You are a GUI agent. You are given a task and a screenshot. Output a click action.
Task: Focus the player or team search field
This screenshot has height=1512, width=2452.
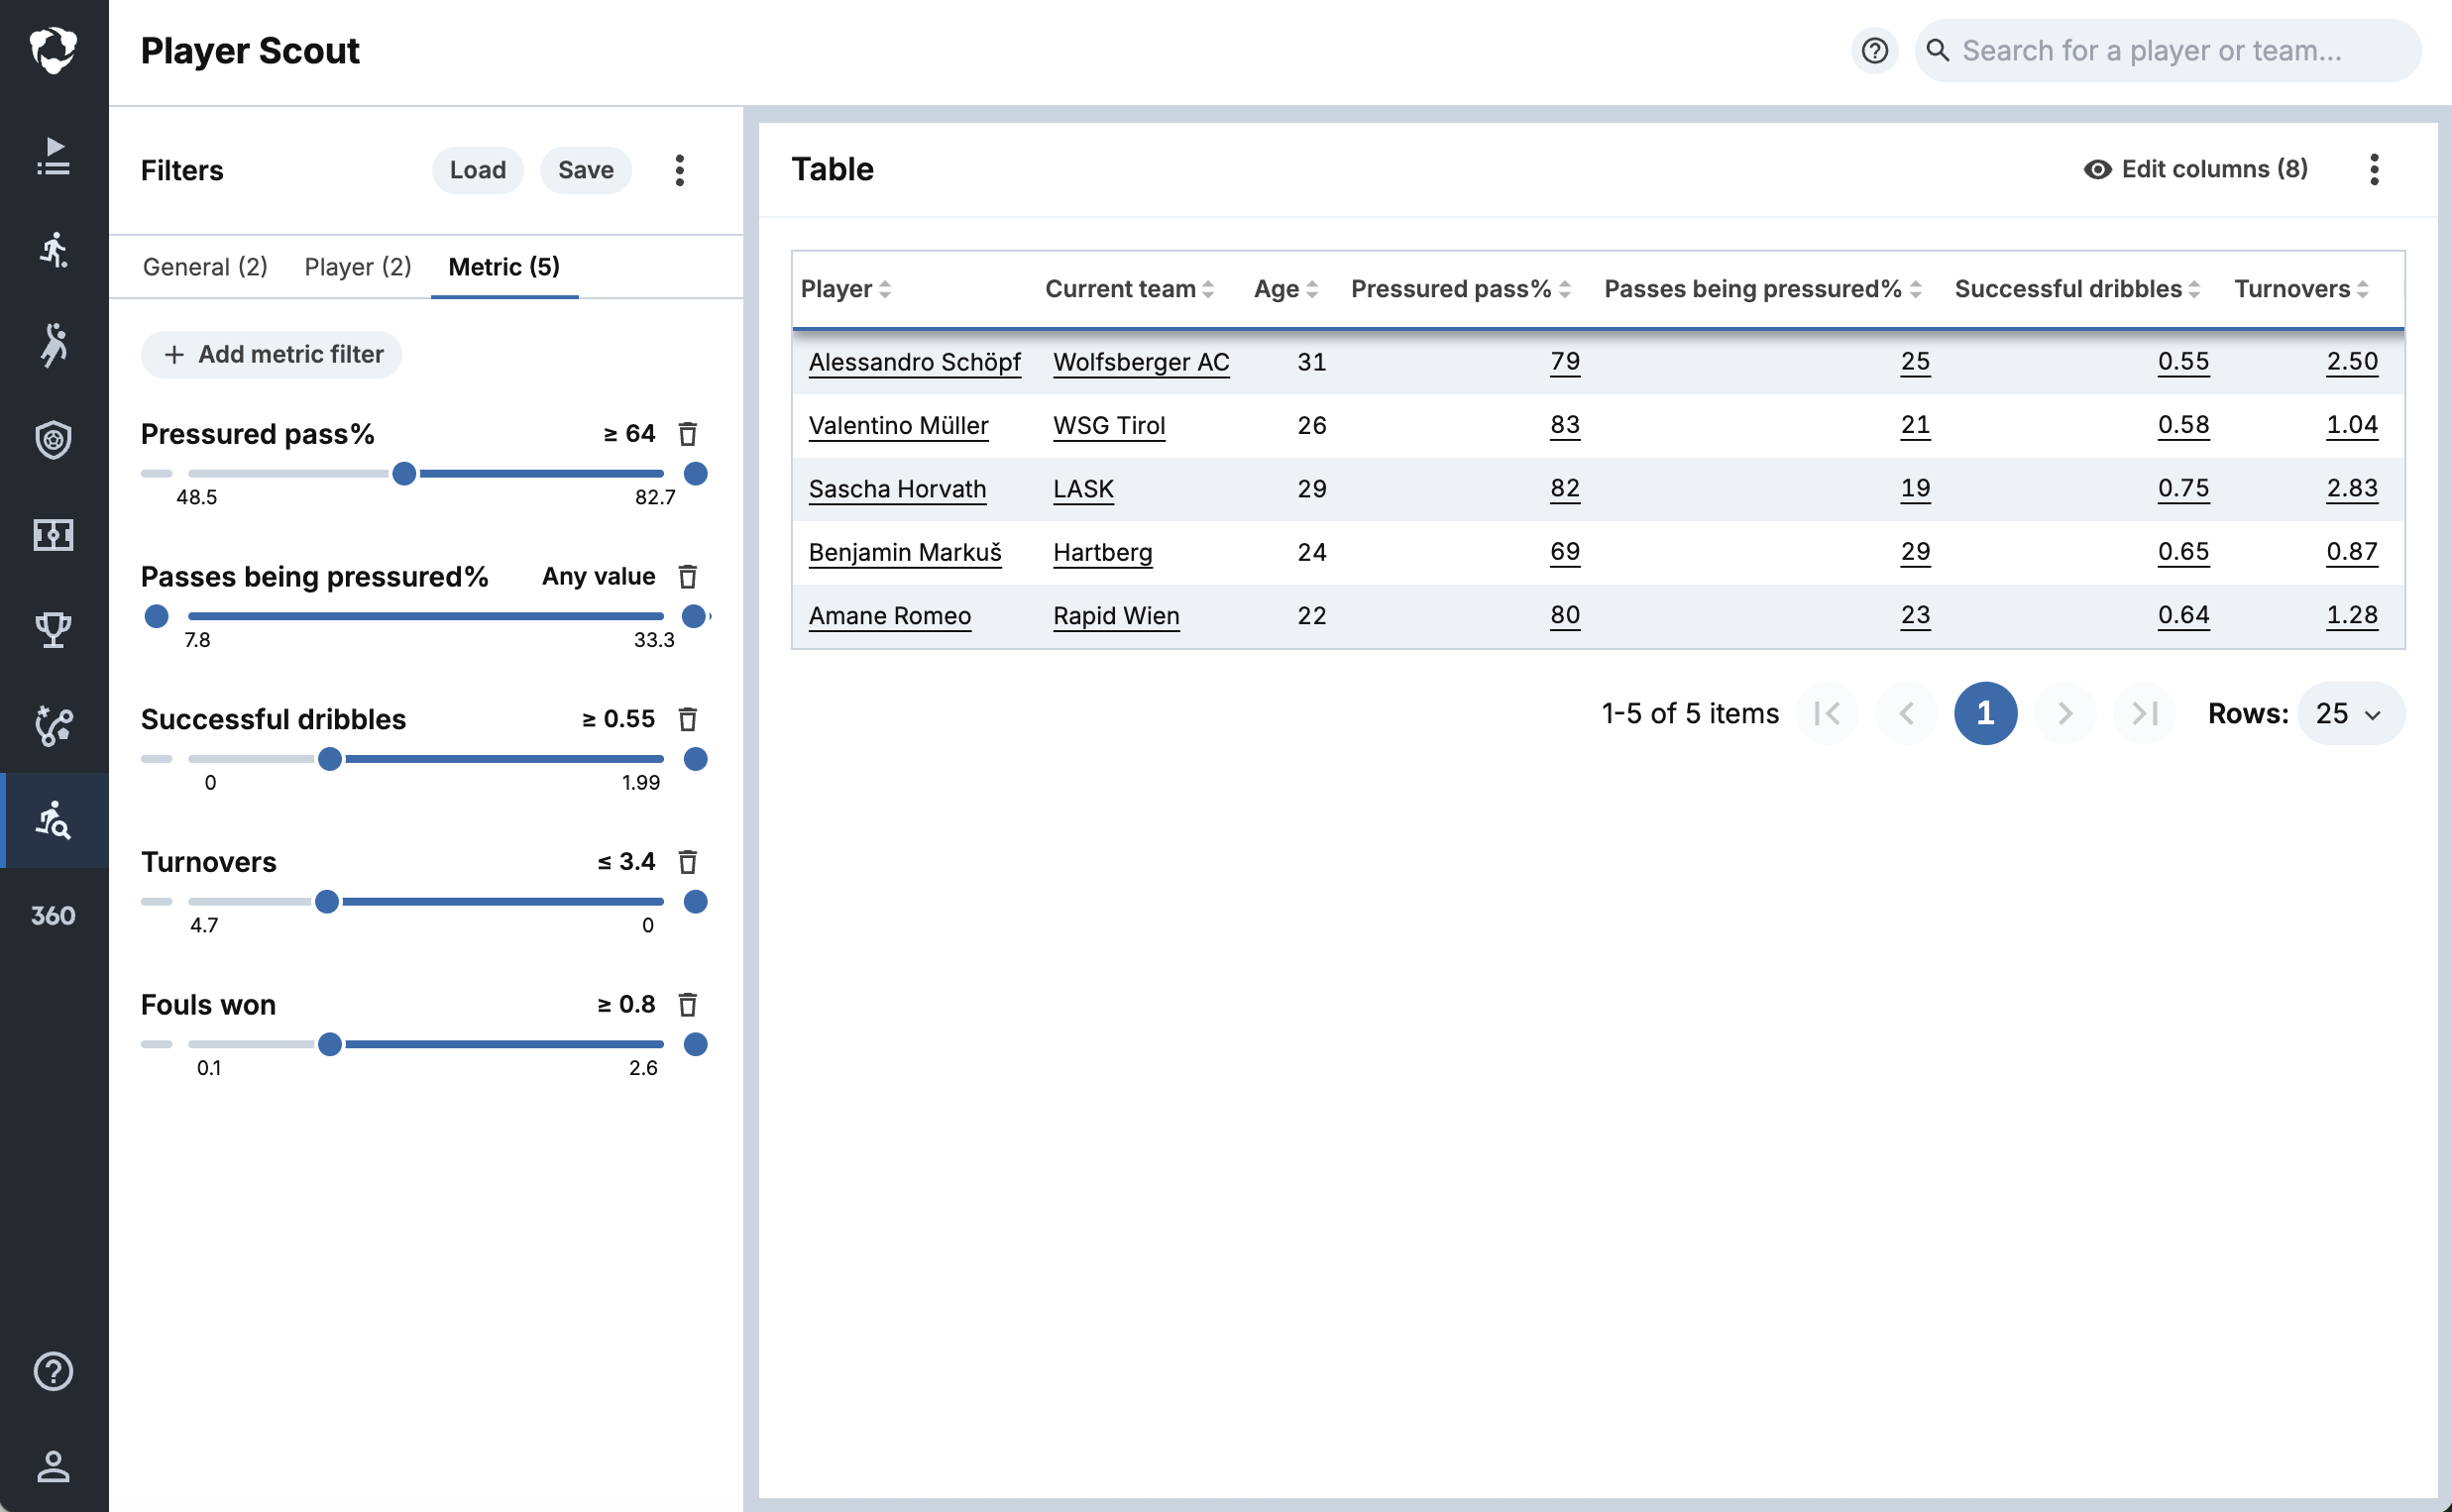[x=2170, y=51]
